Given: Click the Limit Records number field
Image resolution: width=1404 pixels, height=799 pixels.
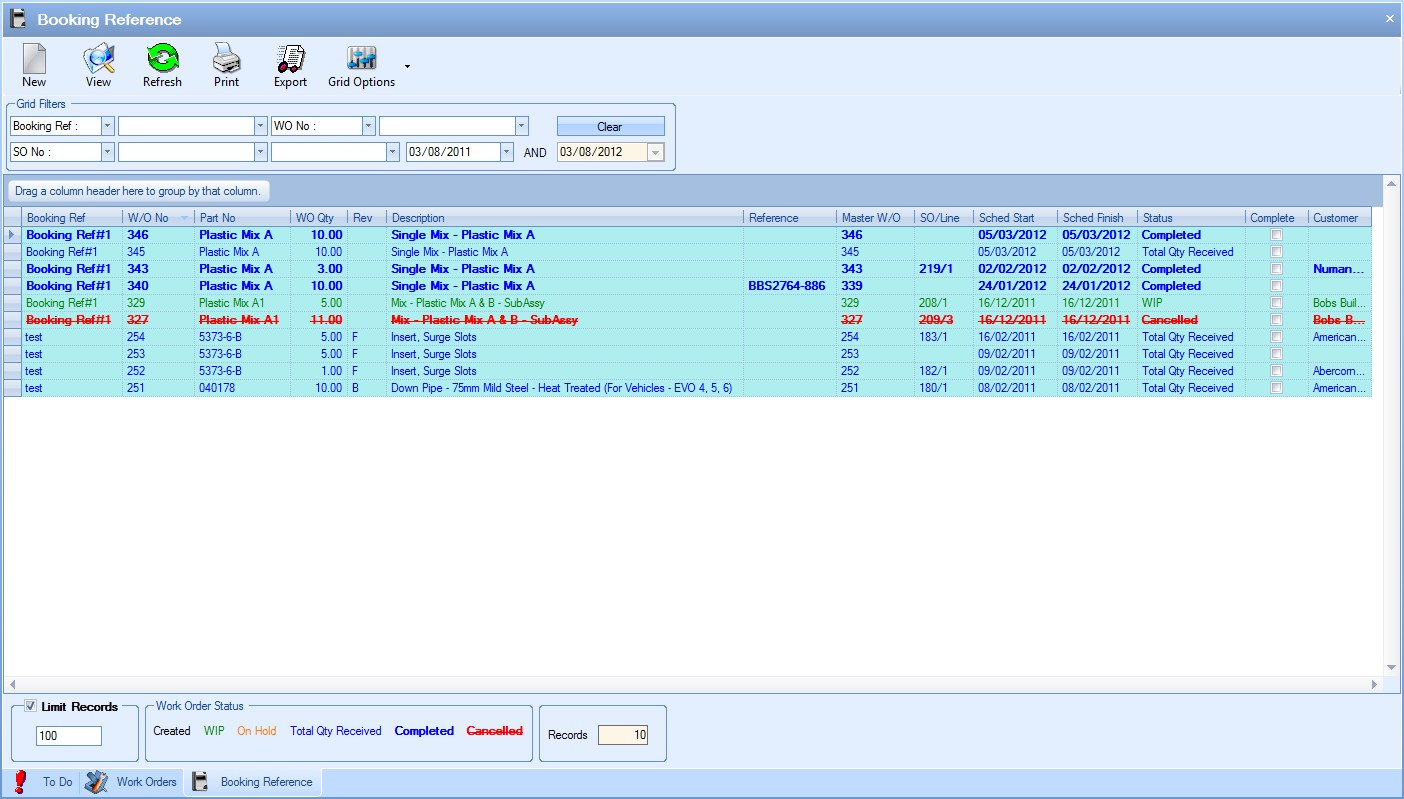Looking at the screenshot, I should coord(69,736).
